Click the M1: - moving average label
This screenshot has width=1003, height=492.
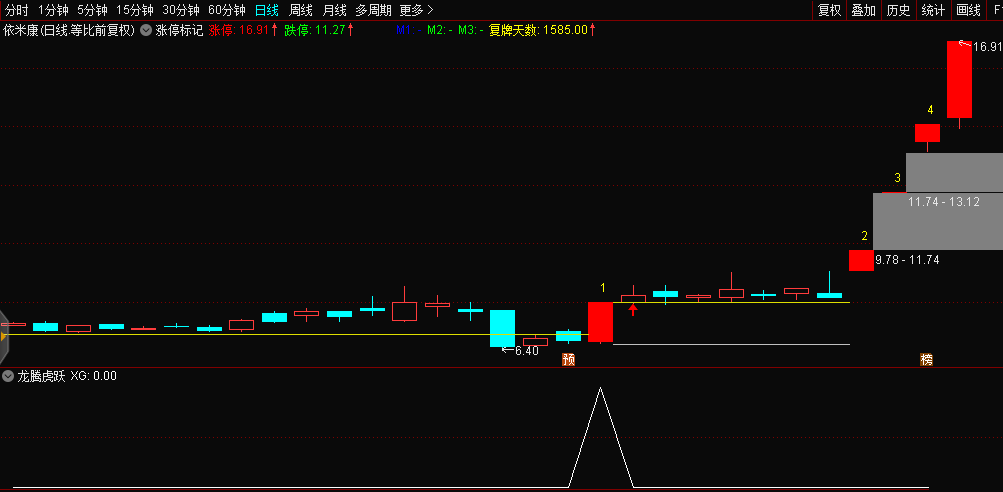408,29
